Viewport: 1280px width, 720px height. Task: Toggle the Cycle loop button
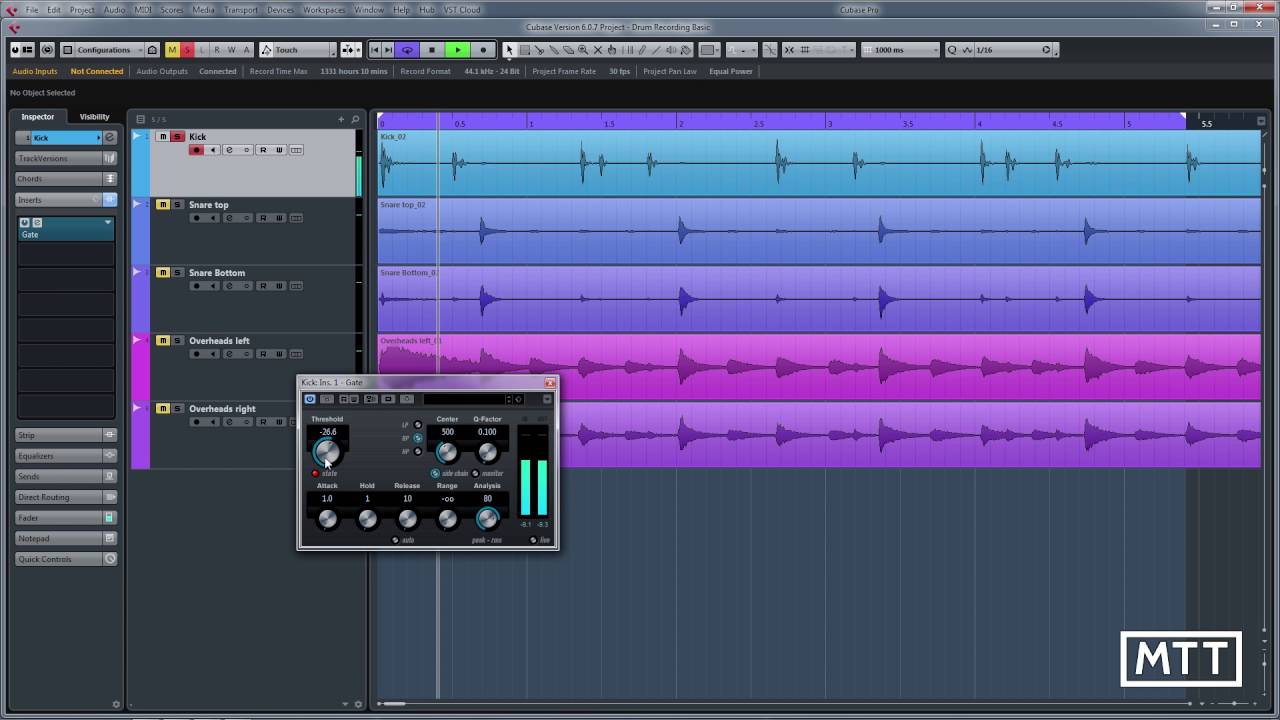point(407,50)
